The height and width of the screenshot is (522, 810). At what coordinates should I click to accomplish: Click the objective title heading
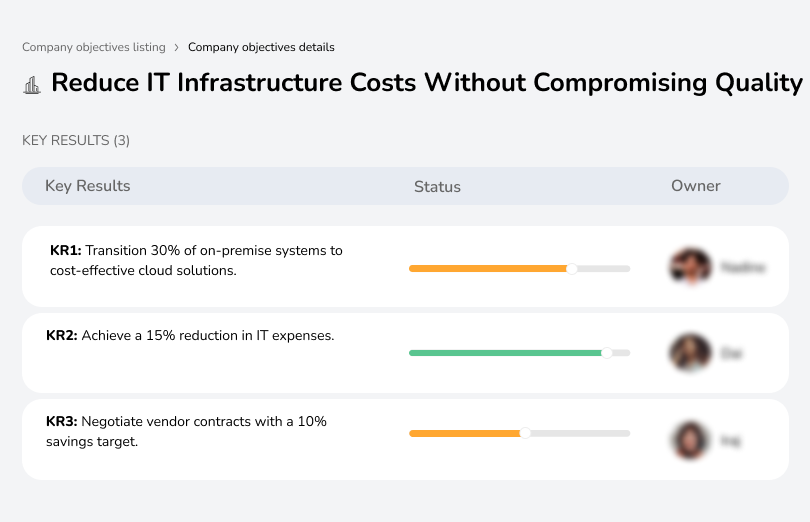427,83
